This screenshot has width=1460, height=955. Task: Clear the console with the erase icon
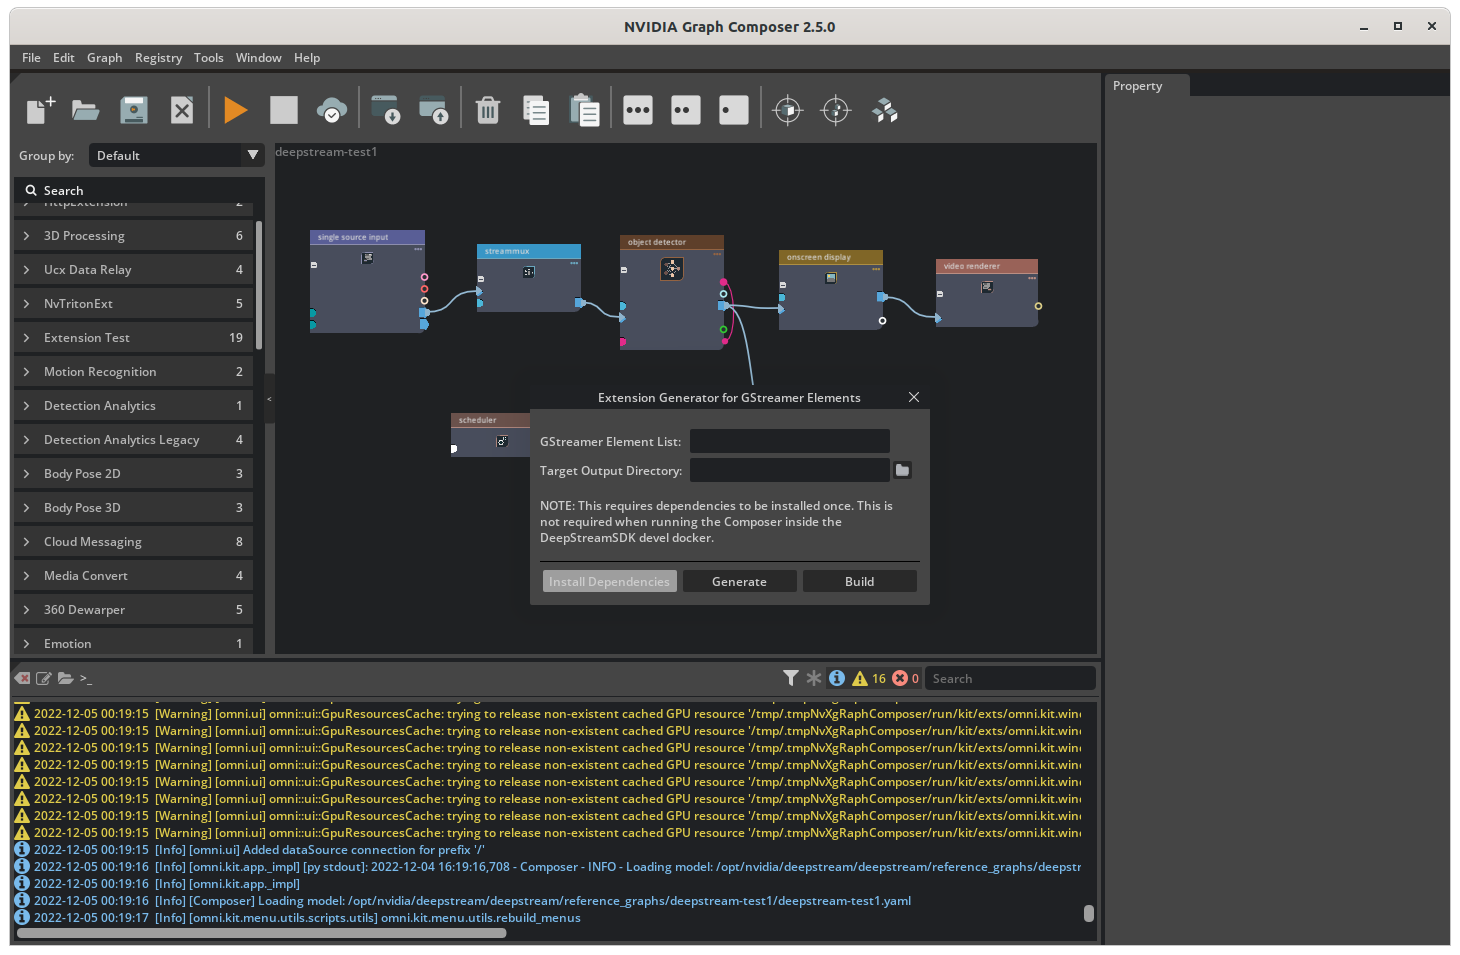tap(23, 678)
